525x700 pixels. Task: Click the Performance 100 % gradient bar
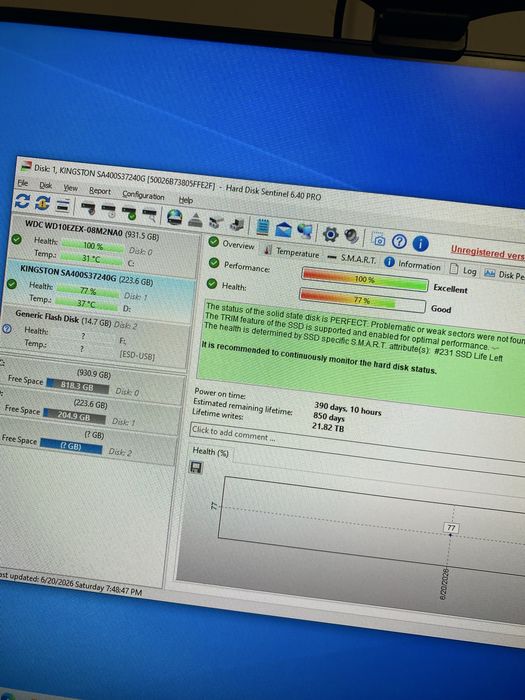[365, 279]
